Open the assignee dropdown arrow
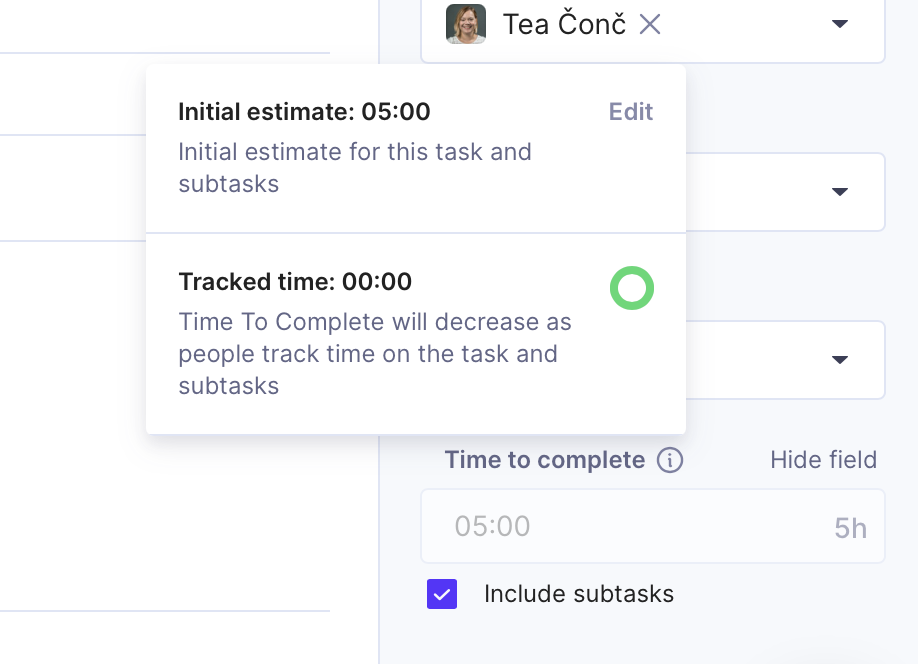The height and width of the screenshot is (664, 918). tap(840, 24)
